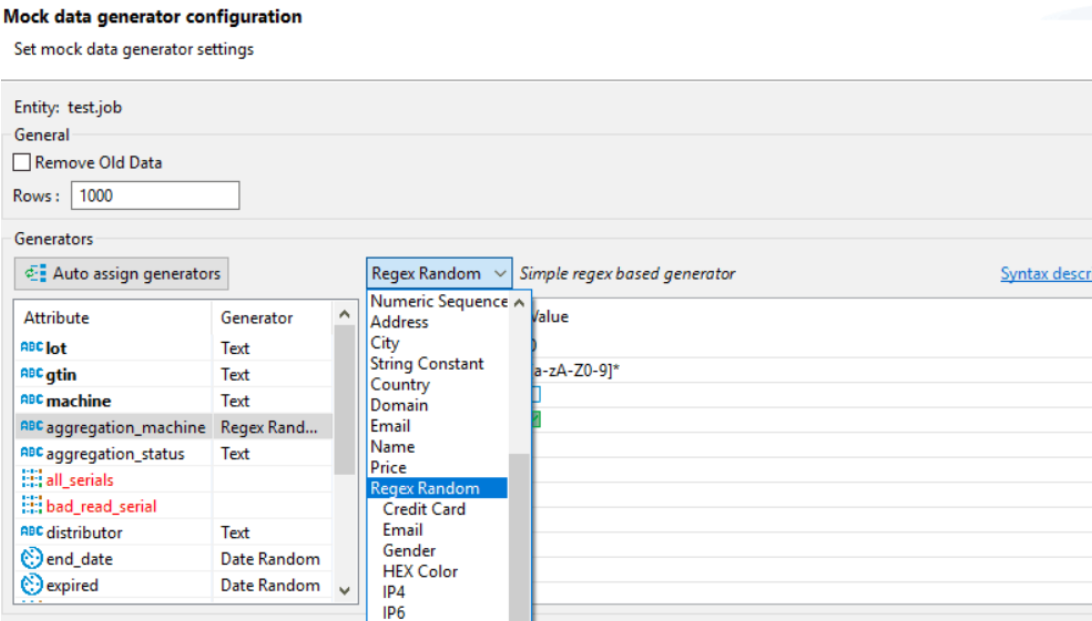Click the lot attribute ABC icon
Image resolution: width=1092 pixels, height=621 pixels.
[x=31, y=348]
